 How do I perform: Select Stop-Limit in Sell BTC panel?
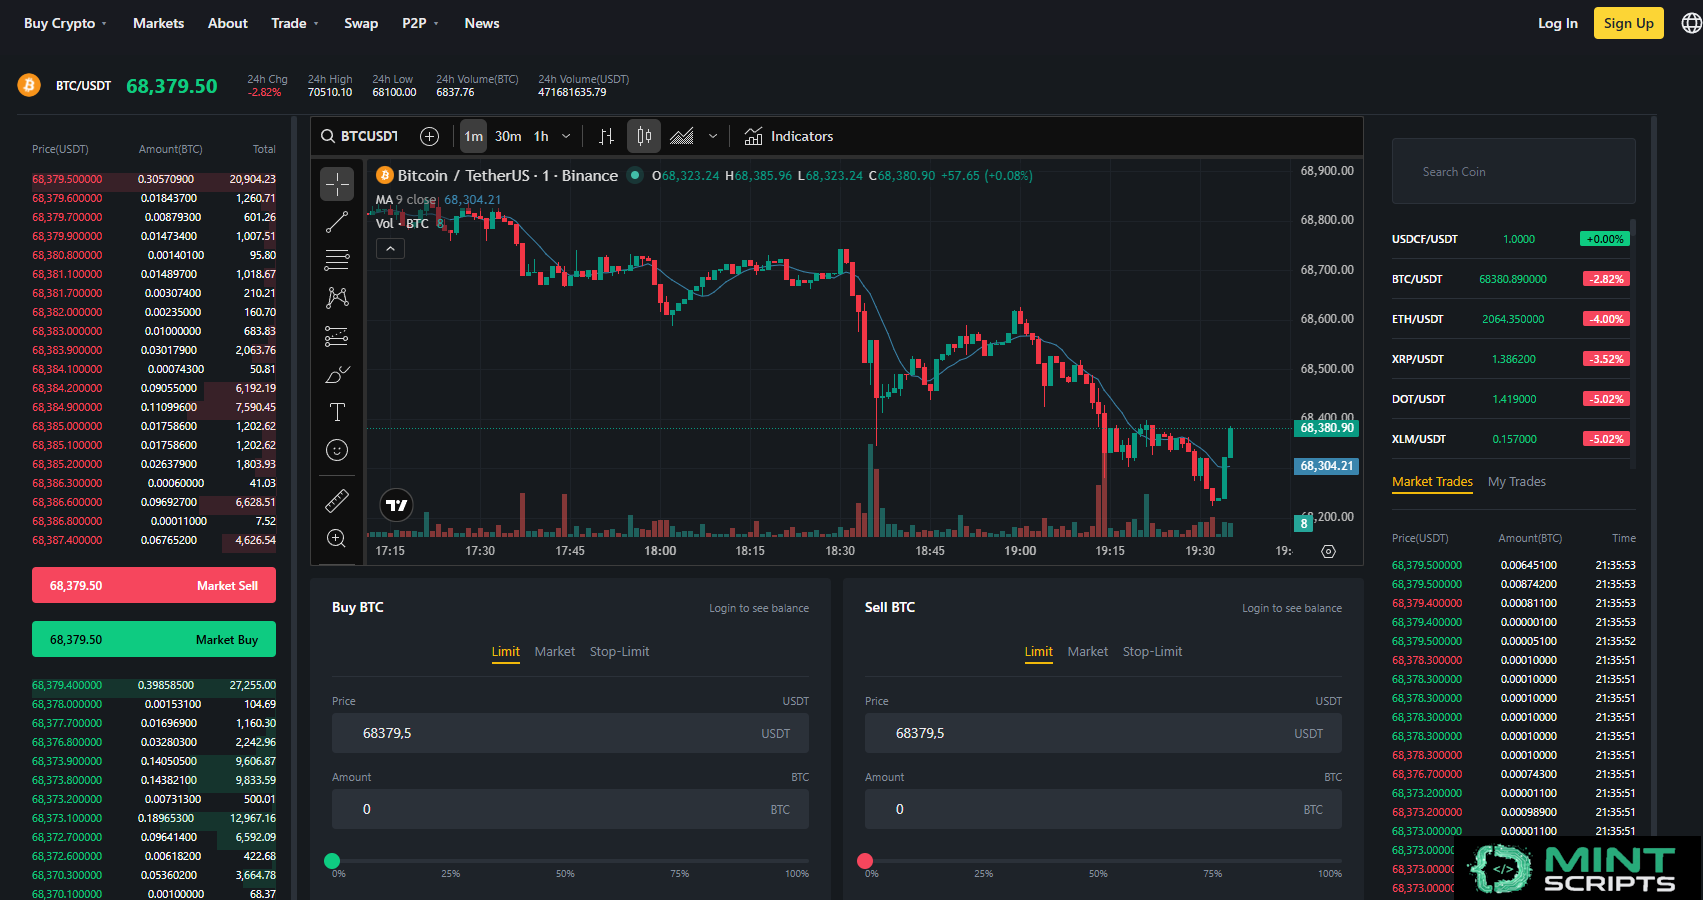1152,652
